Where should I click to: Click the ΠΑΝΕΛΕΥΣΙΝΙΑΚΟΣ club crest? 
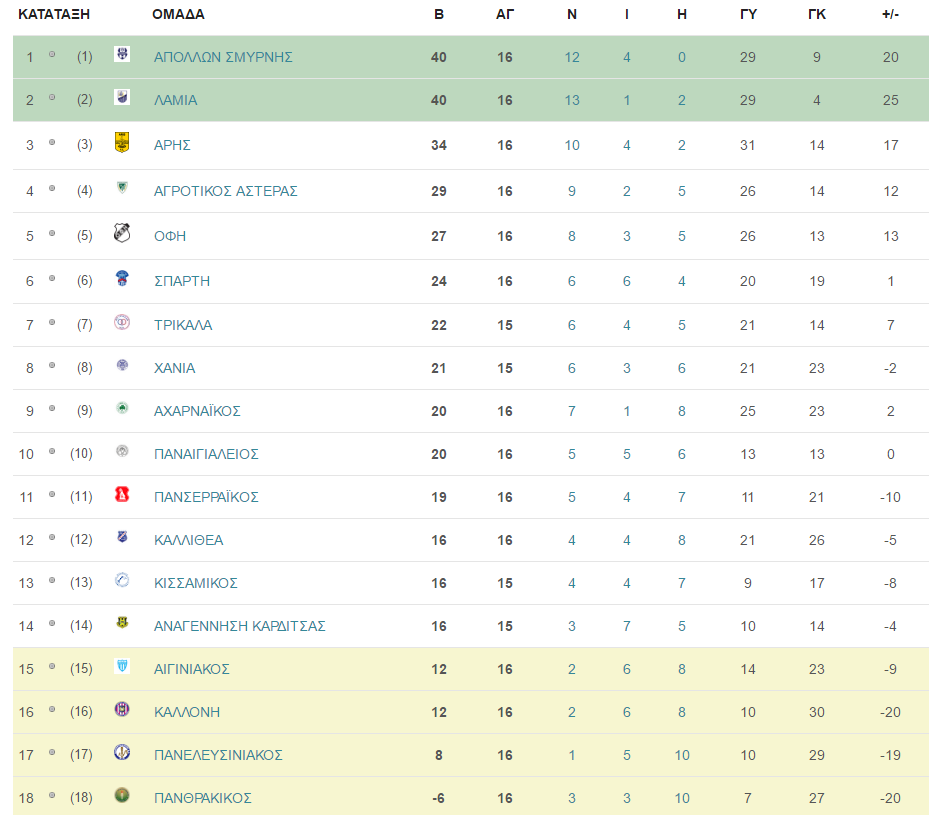[122, 752]
